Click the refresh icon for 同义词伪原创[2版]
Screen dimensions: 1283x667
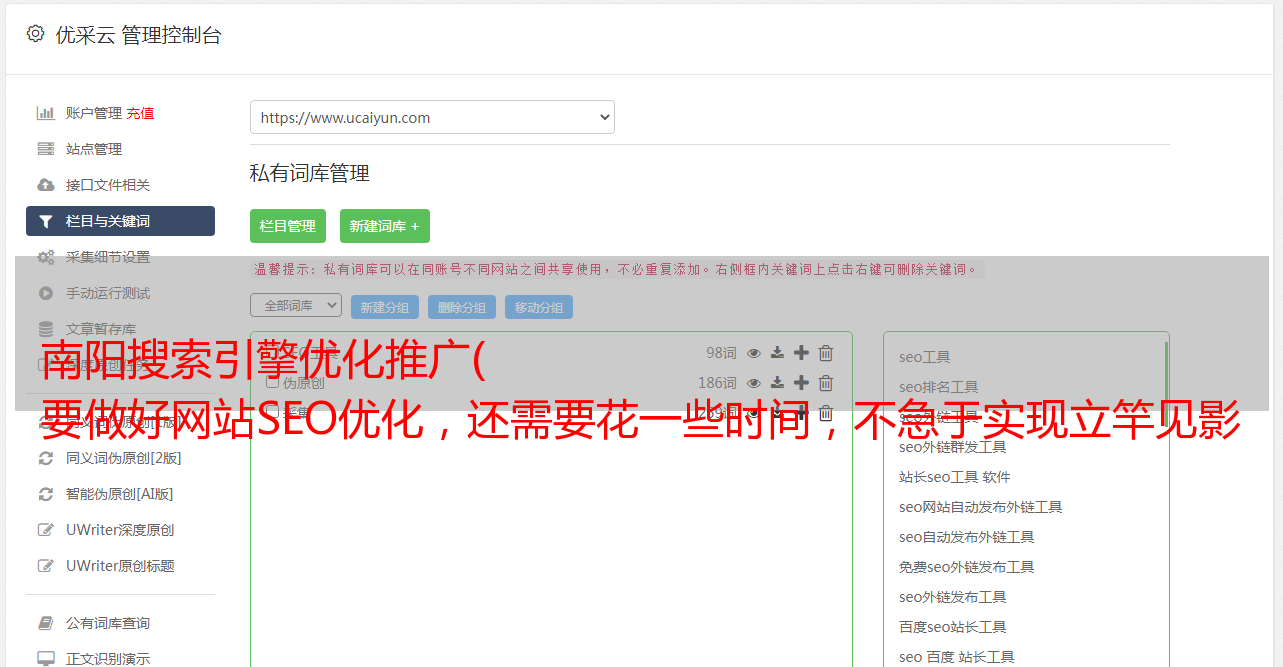click(x=46, y=458)
